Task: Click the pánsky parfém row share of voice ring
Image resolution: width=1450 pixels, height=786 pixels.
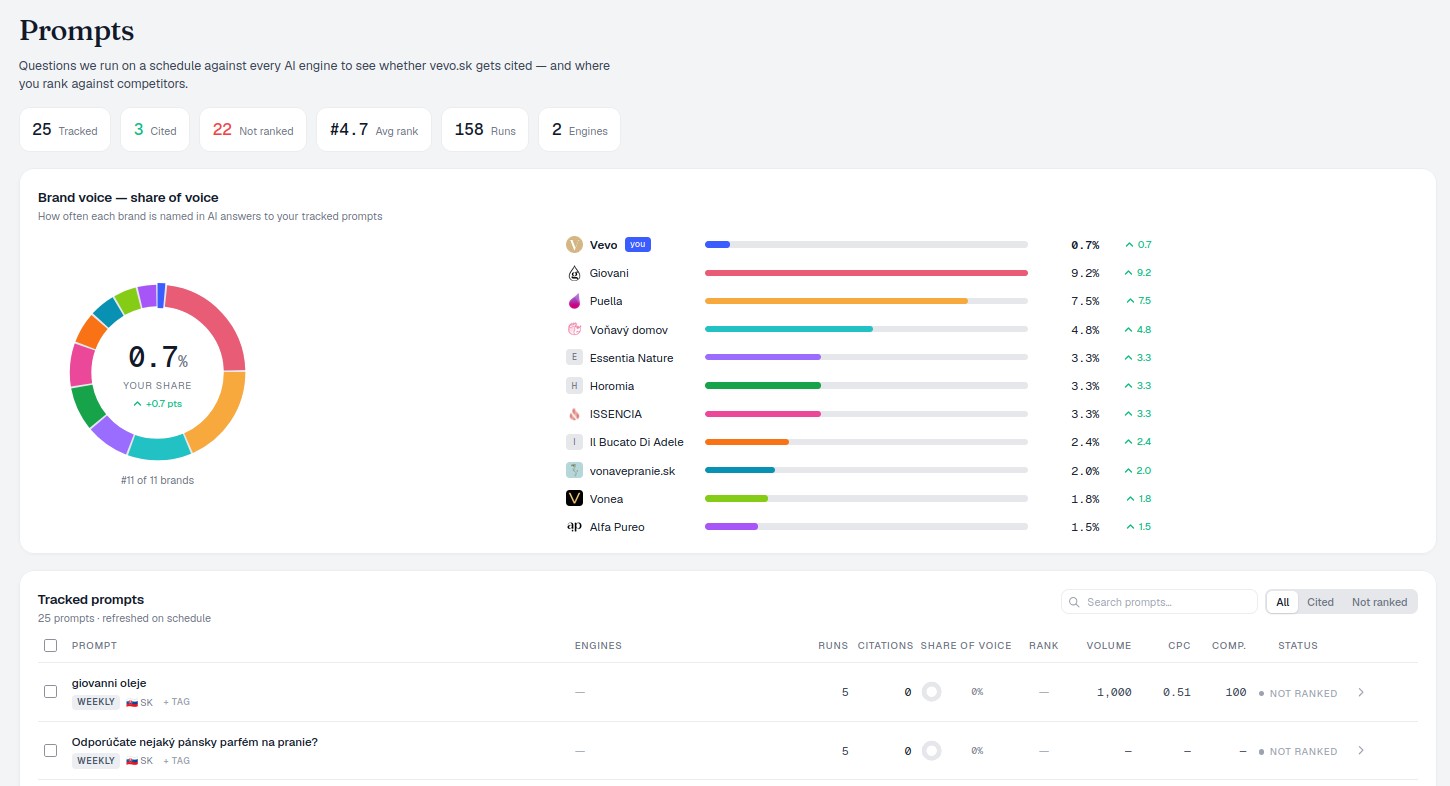Action: click(x=931, y=751)
